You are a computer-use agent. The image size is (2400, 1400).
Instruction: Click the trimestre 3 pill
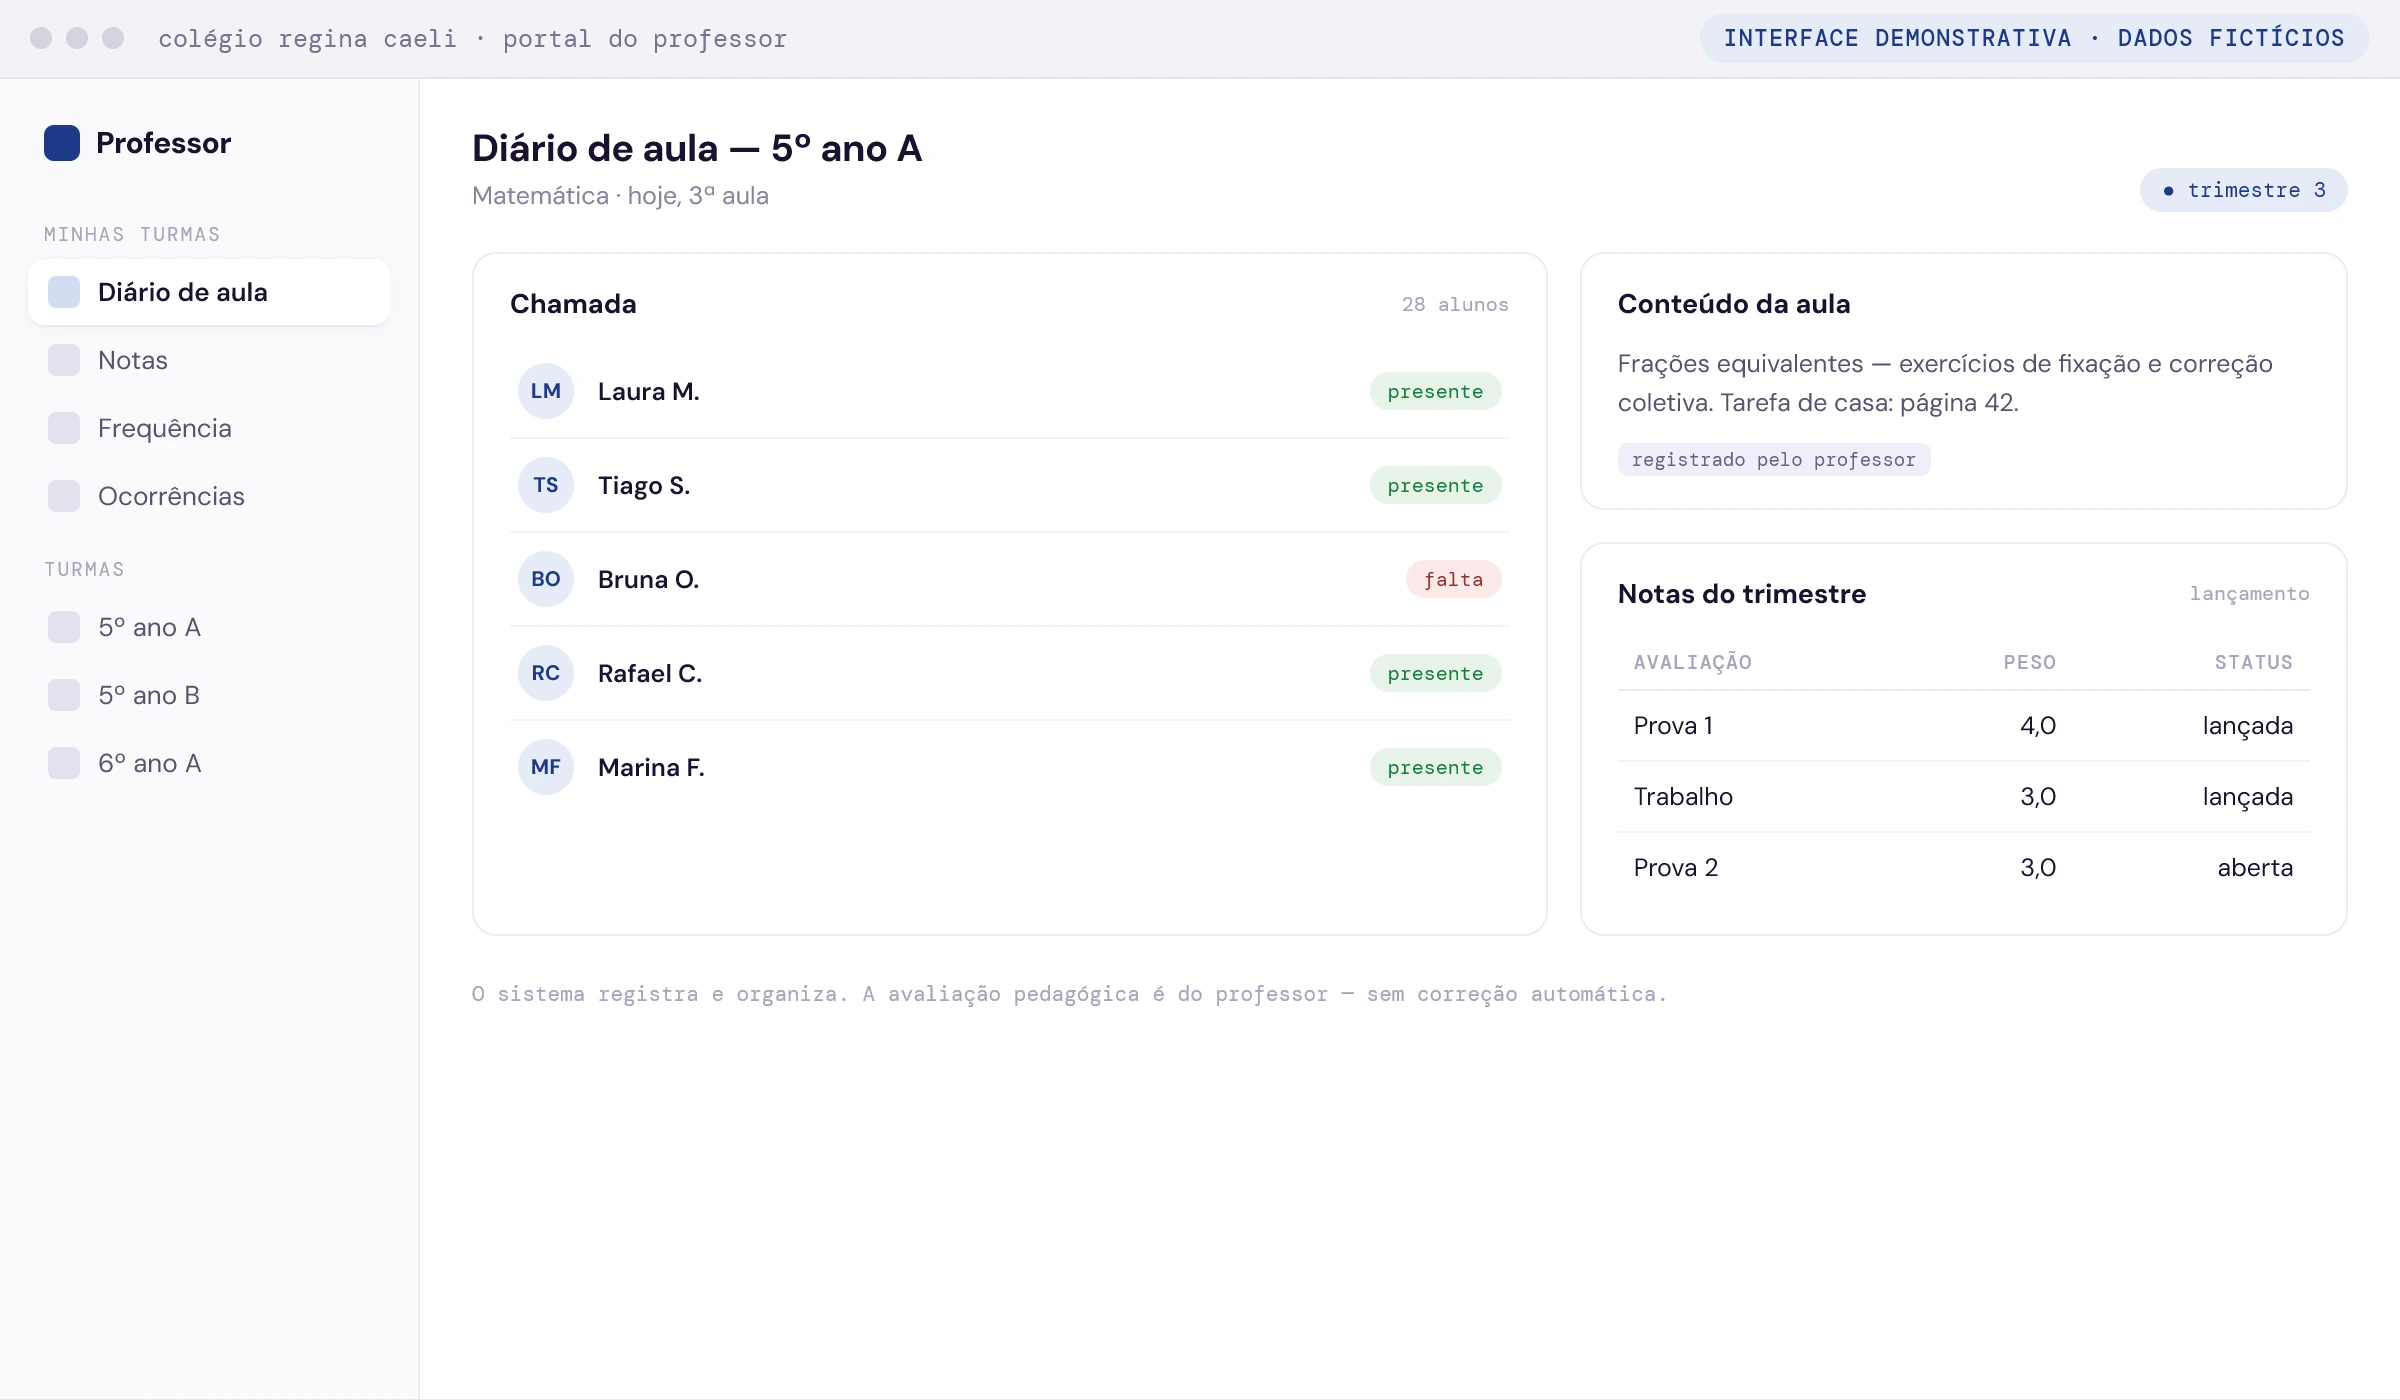click(x=2244, y=190)
